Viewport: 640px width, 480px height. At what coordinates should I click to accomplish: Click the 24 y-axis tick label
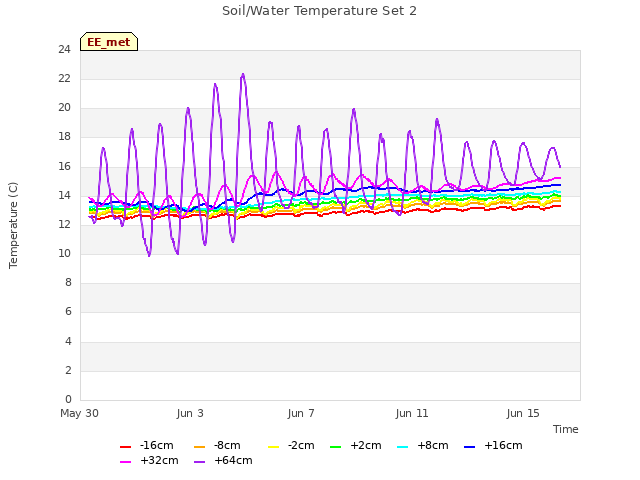(x=64, y=50)
